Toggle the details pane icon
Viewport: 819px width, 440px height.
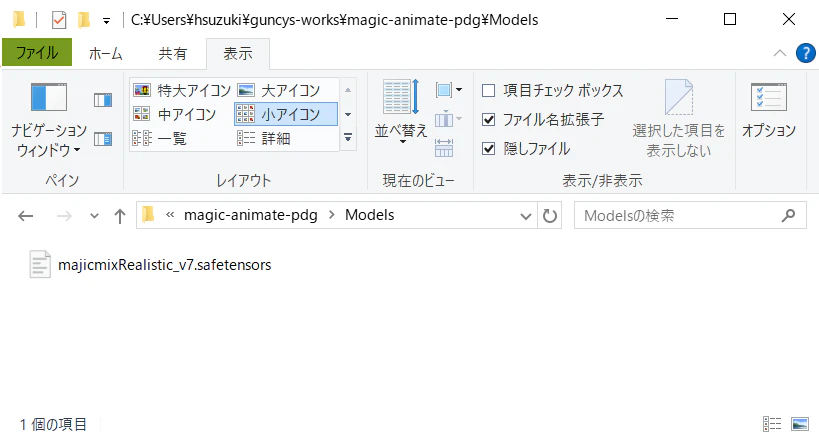(103, 139)
